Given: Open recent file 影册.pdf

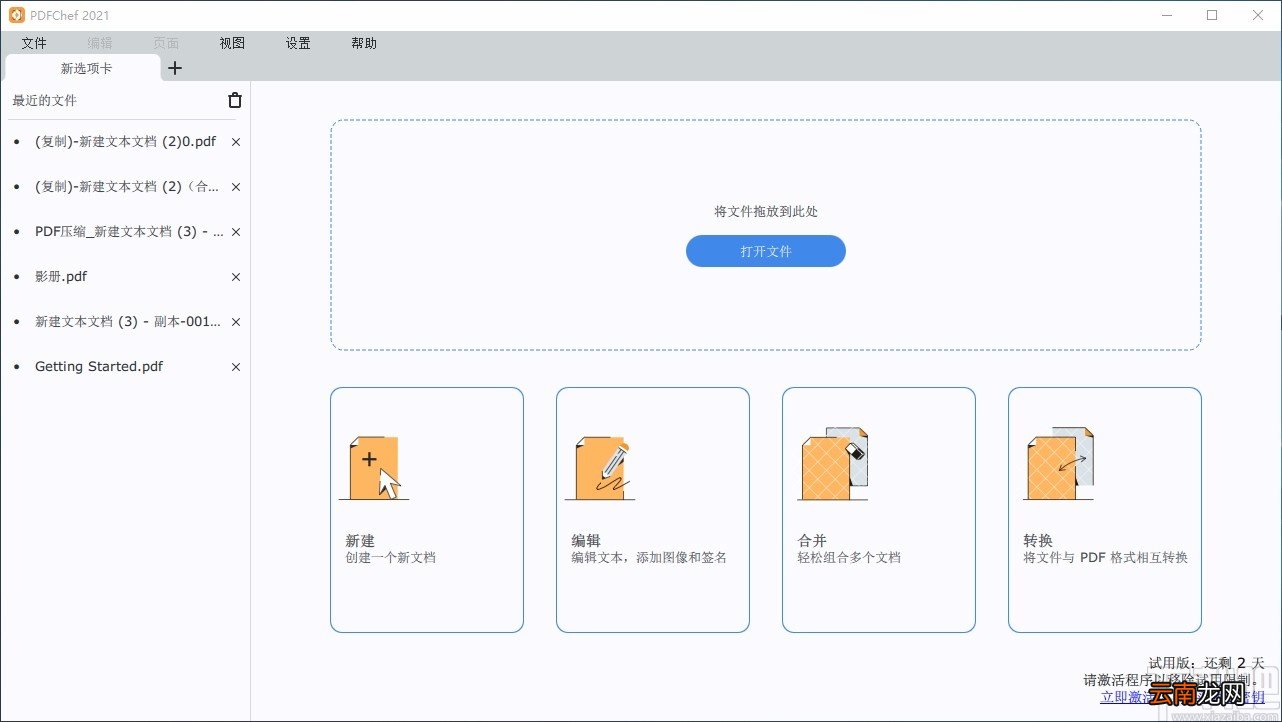Looking at the screenshot, I should [61, 277].
